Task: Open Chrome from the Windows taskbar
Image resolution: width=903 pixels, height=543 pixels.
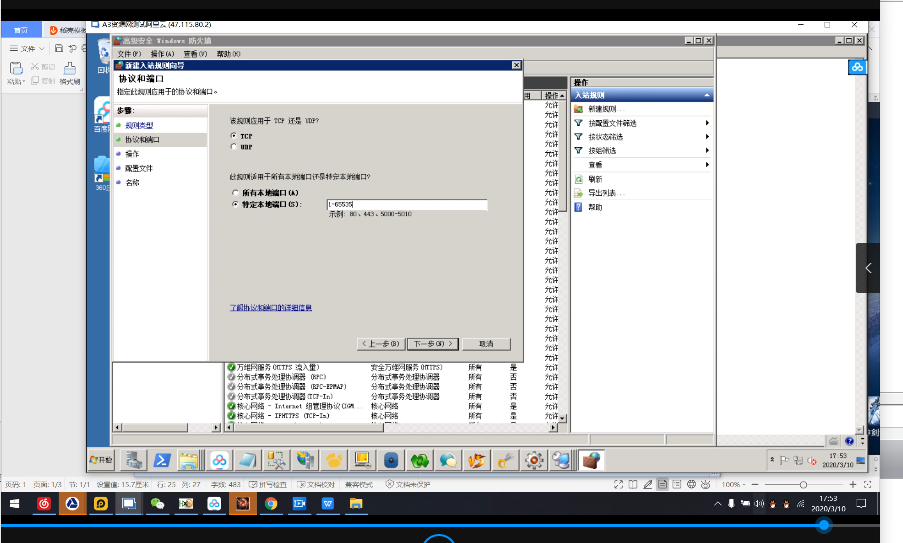Action: pos(270,504)
